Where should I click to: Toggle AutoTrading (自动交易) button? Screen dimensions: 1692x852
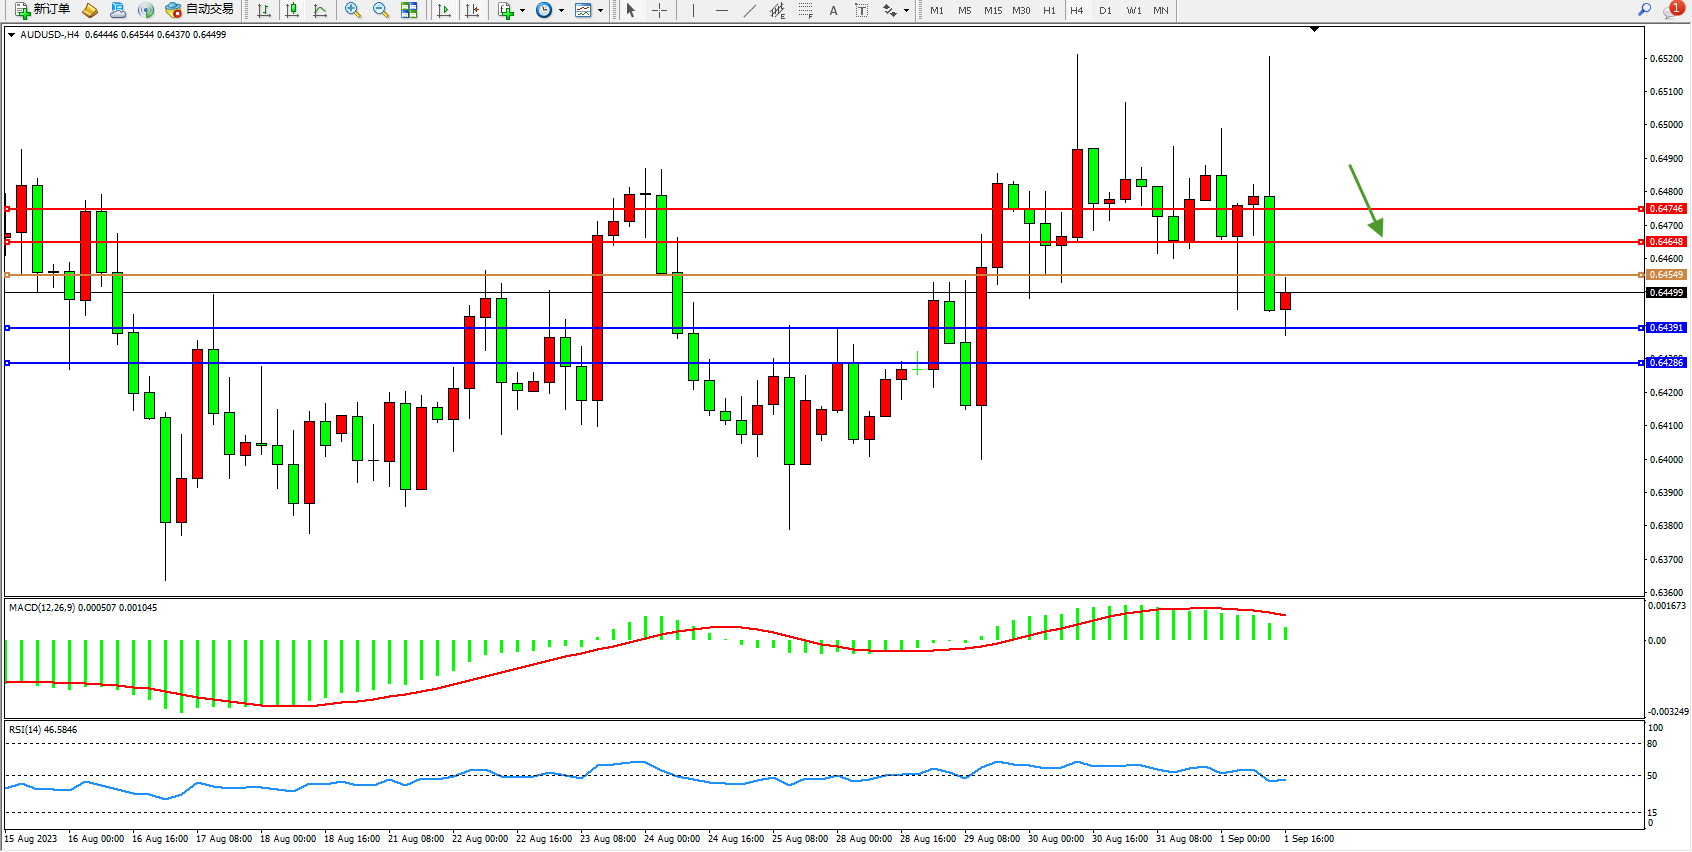200,10
